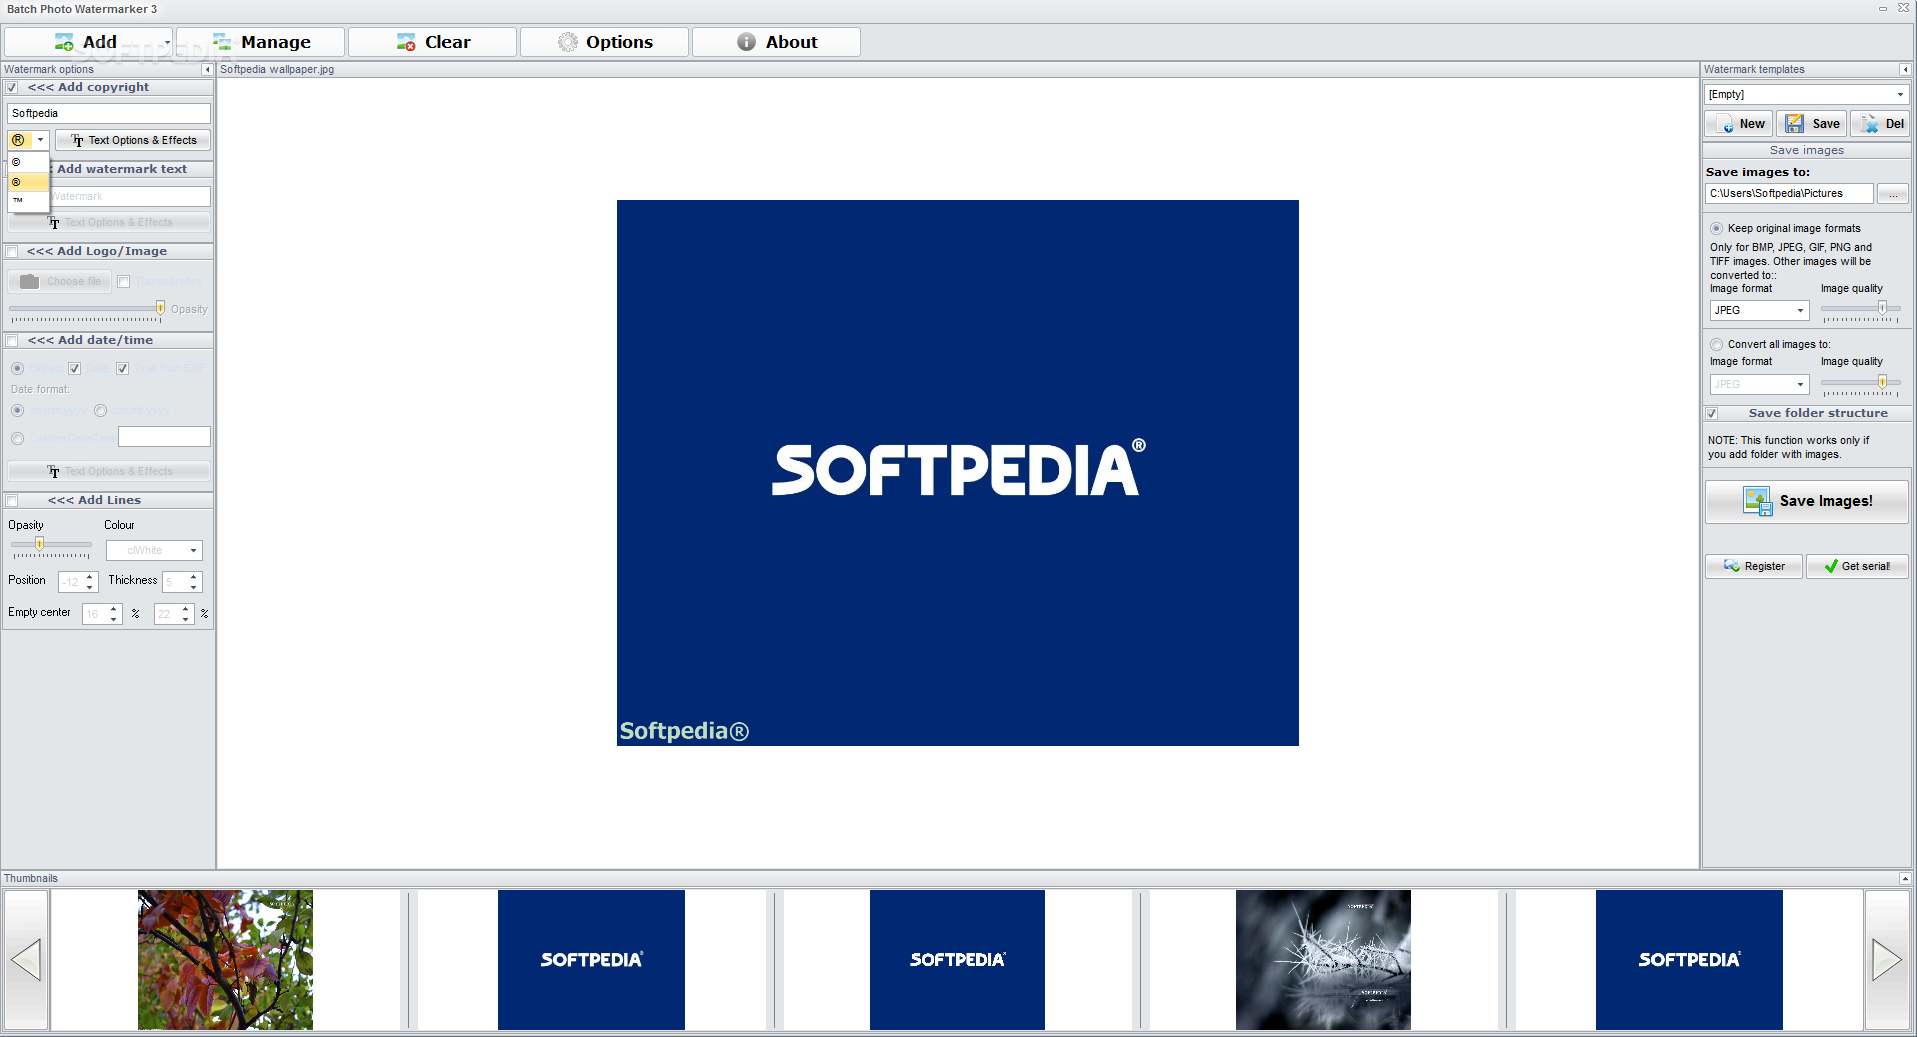Toggle the Date checkbox
This screenshot has width=1917, height=1037.
[x=74, y=369]
